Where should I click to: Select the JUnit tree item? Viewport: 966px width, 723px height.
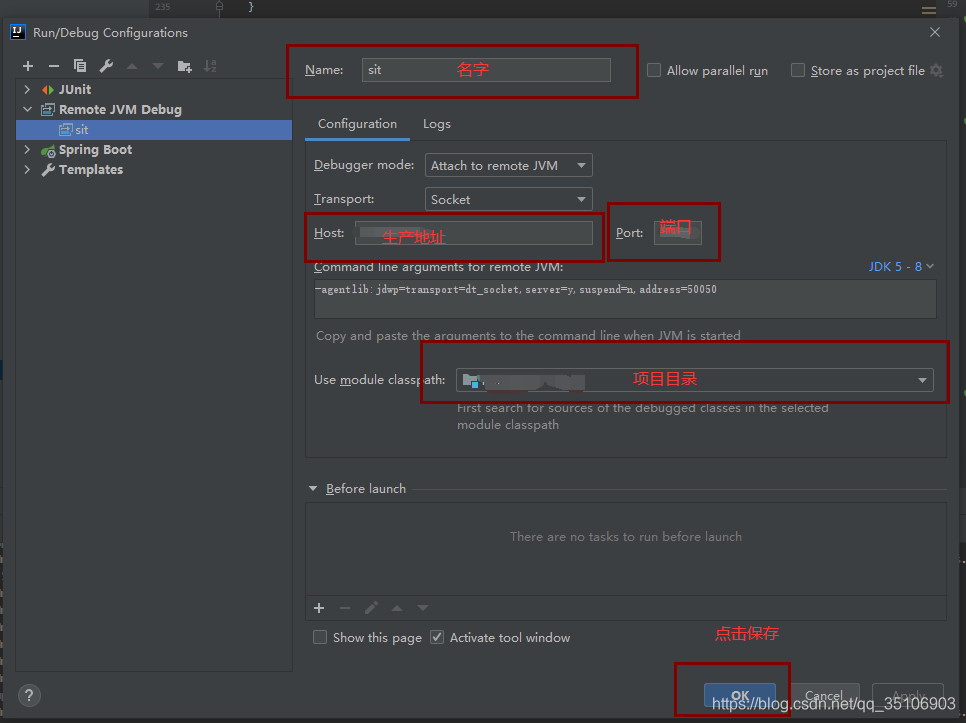click(x=75, y=89)
